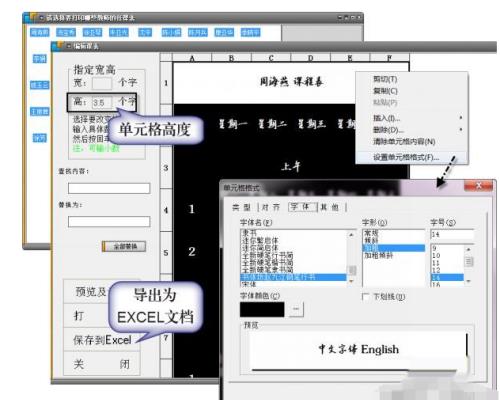Click the 上午 cell in the timetable

coord(291,167)
